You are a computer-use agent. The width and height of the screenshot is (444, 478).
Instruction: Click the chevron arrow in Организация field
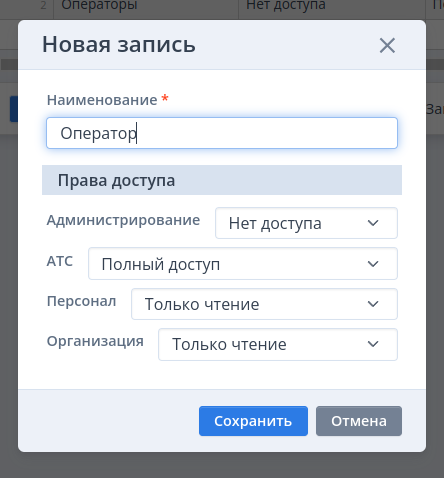(373, 344)
